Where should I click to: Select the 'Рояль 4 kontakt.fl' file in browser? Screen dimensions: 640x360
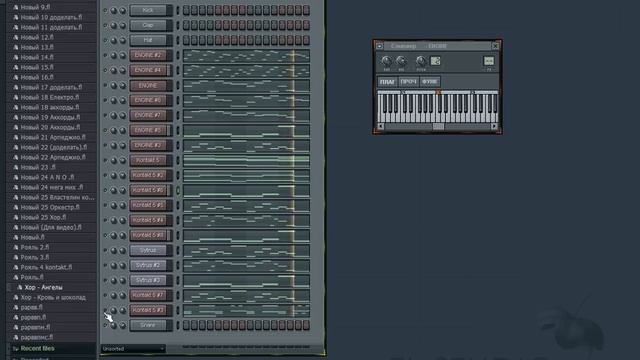click(x=46, y=267)
